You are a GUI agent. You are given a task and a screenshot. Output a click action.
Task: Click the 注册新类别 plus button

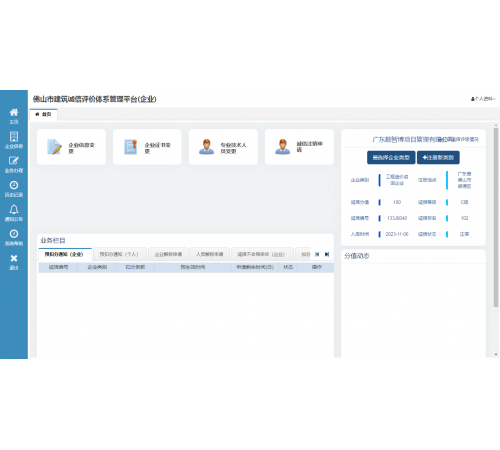coord(438,158)
